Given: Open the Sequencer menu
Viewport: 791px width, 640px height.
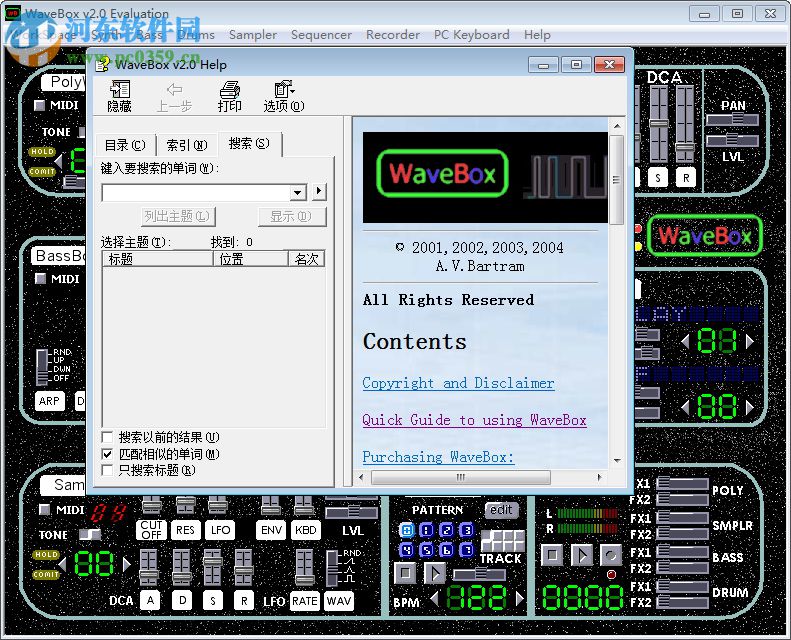Looking at the screenshot, I should 321,35.
